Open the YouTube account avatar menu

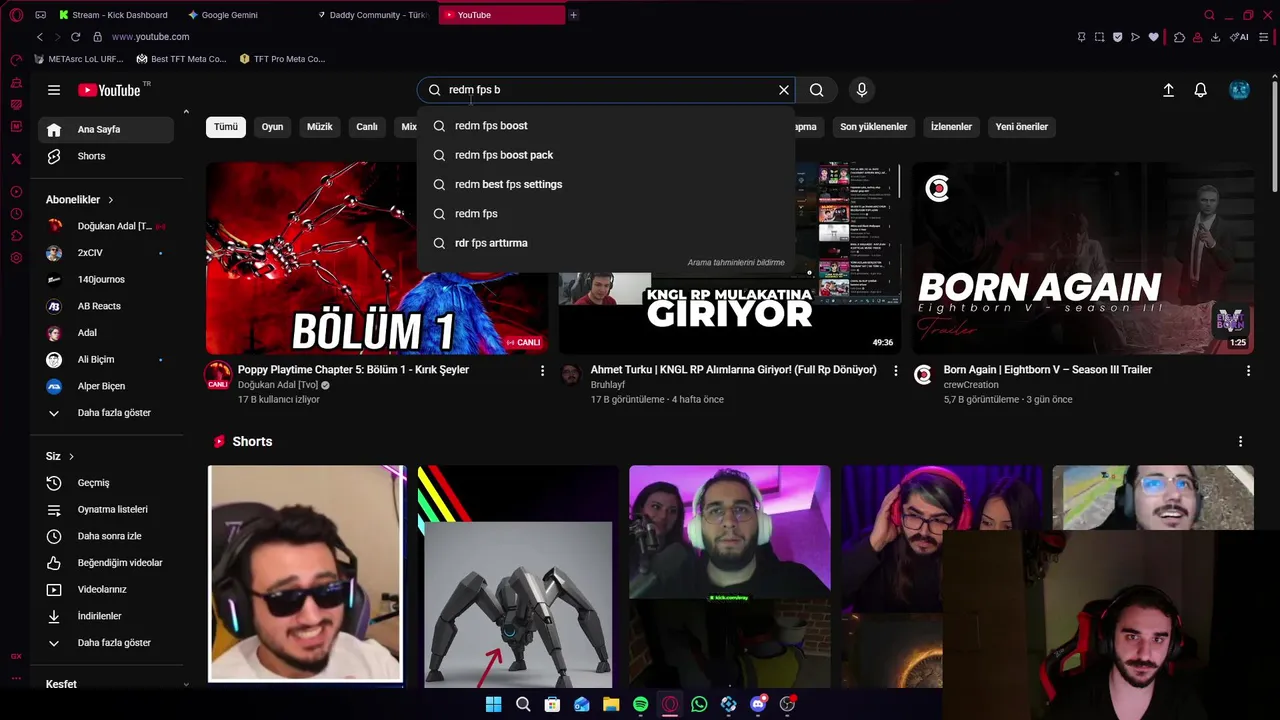click(x=1239, y=90)
